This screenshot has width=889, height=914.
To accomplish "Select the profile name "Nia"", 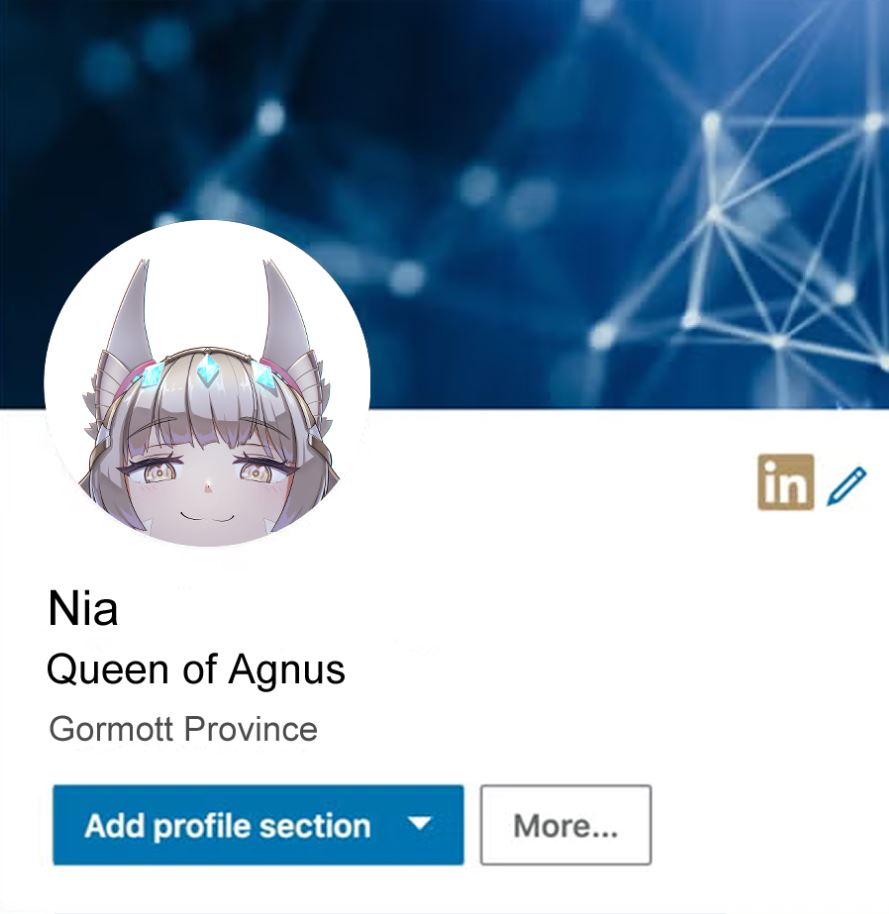I will click(83, 608).
